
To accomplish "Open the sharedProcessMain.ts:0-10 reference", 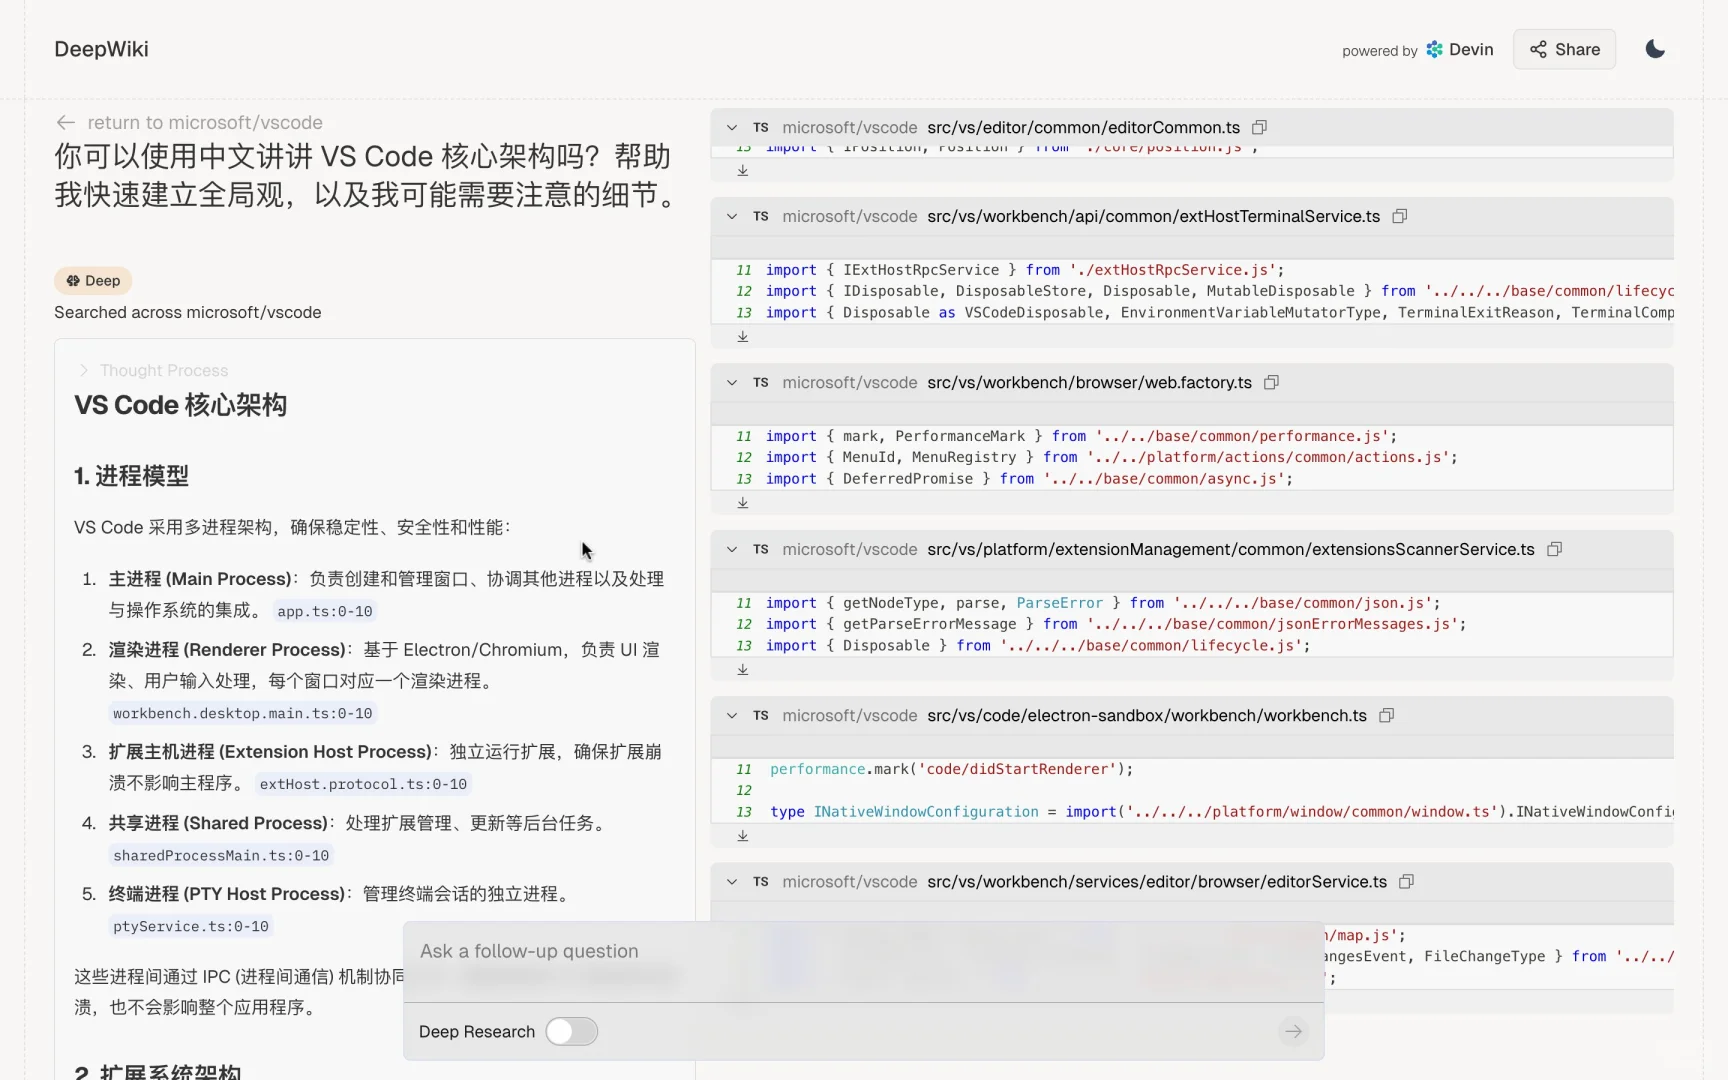I will tap(220, 856).
